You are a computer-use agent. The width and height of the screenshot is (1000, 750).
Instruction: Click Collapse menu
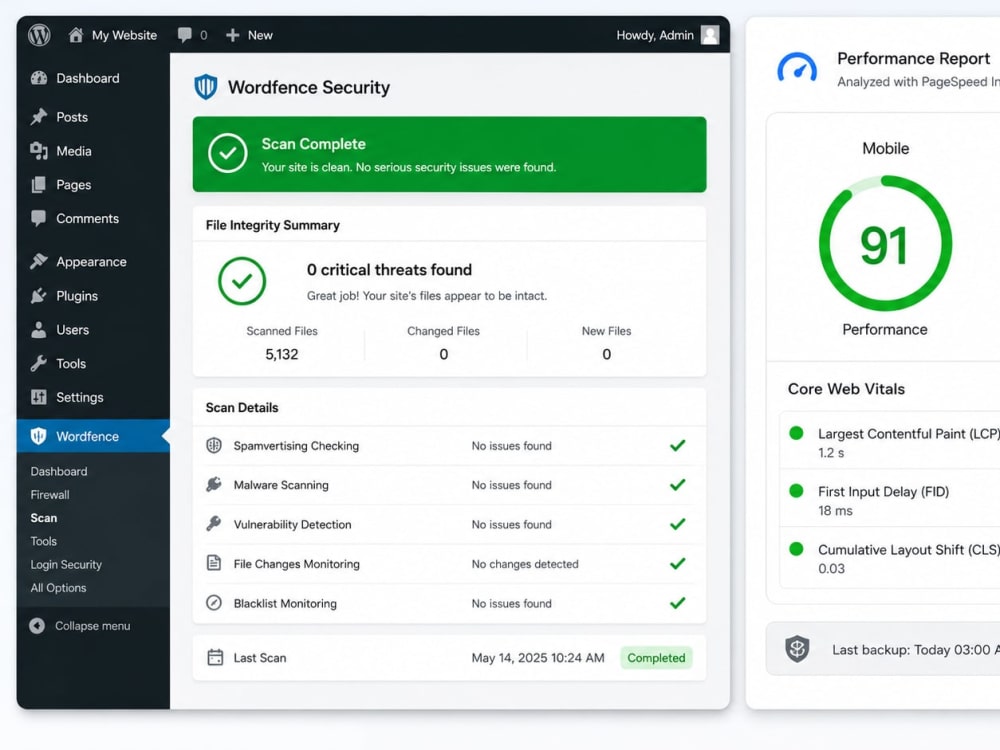(80, 626)
